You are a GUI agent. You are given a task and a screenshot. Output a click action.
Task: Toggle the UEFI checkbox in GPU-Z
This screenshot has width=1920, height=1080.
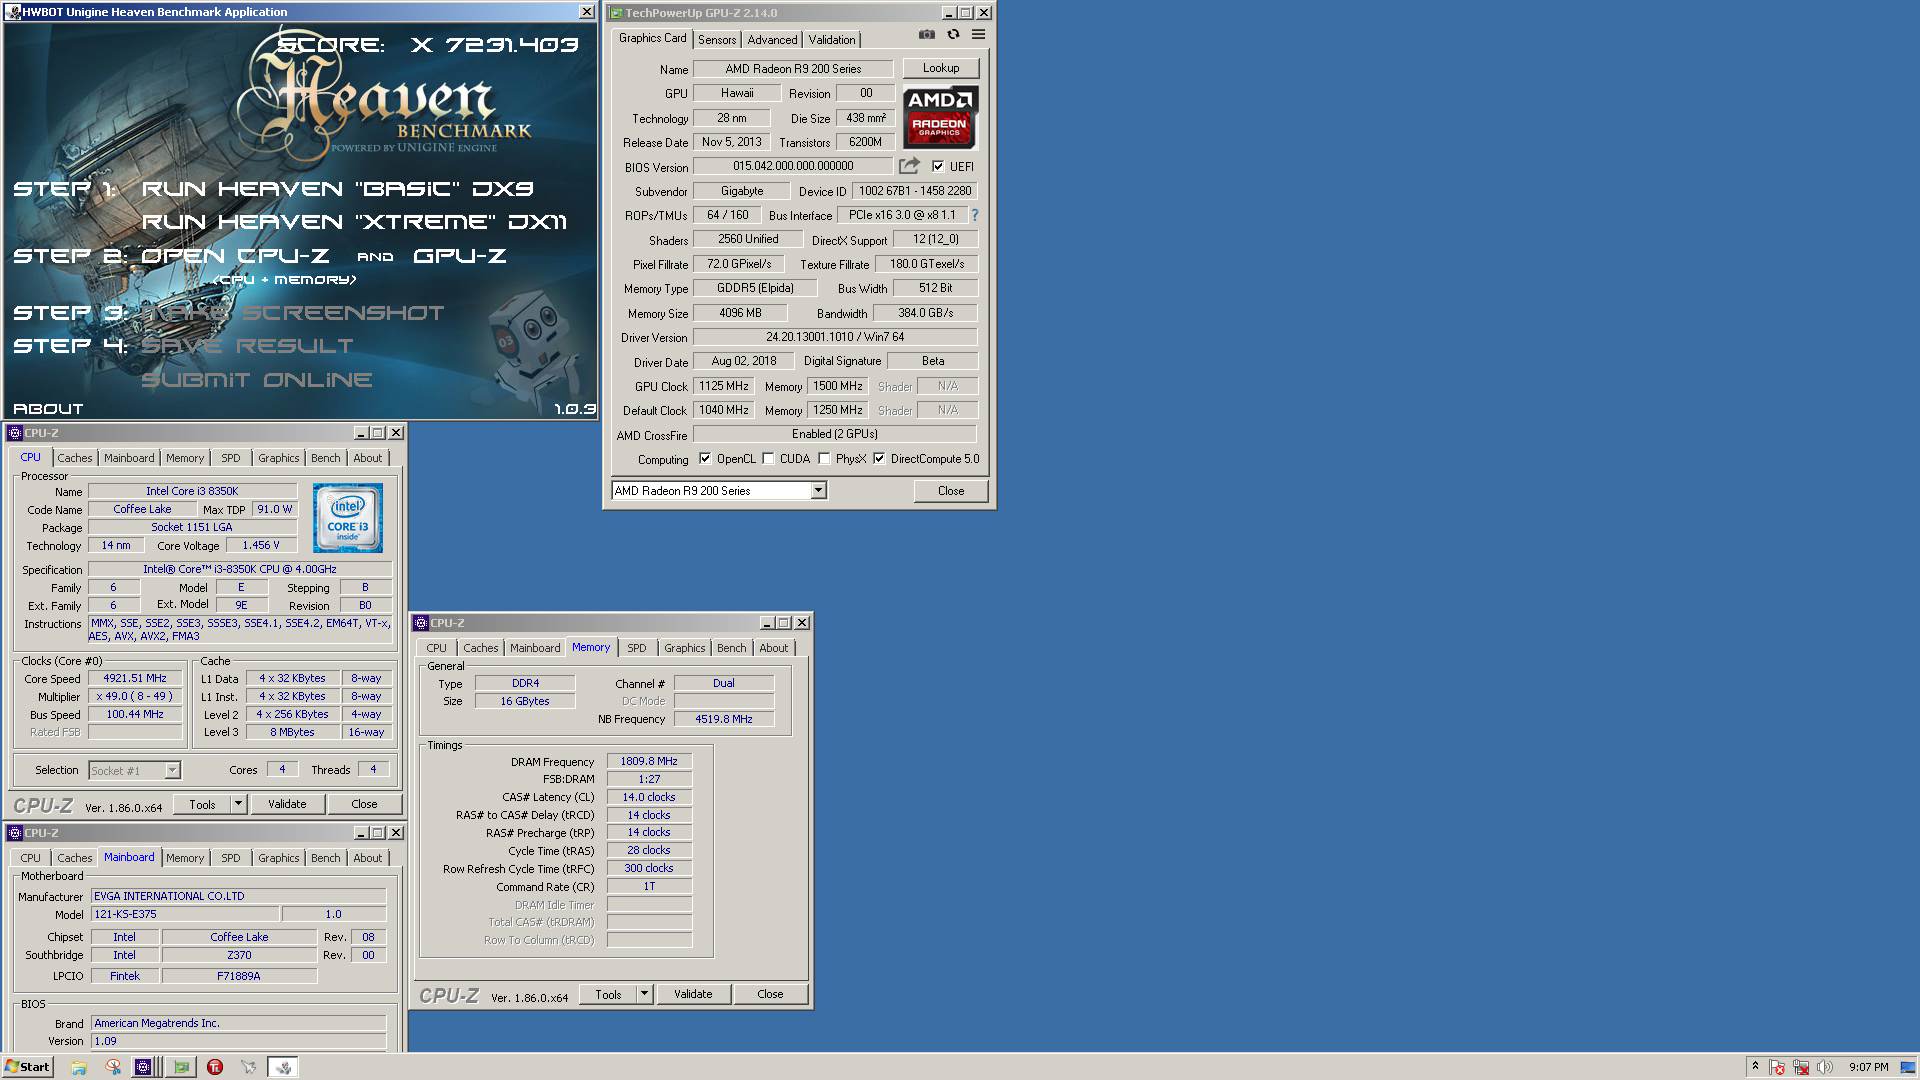coord(938,167)
